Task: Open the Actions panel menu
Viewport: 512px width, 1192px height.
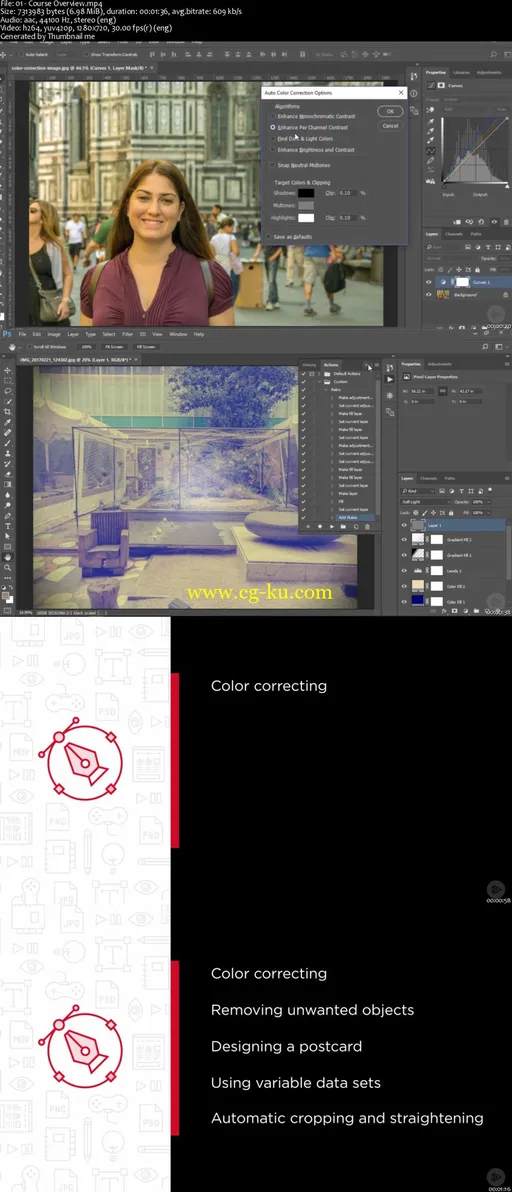Action: [x=377, y=364]
